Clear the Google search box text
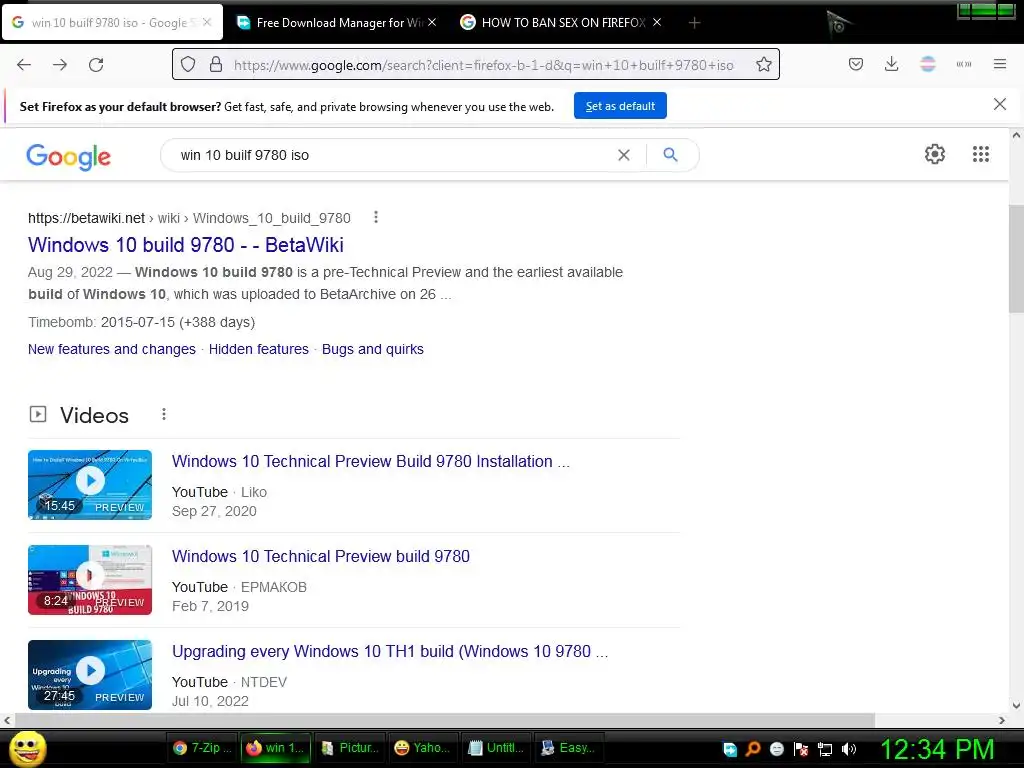The height and width of the screenshot is (768, 1024). point(624,155)
